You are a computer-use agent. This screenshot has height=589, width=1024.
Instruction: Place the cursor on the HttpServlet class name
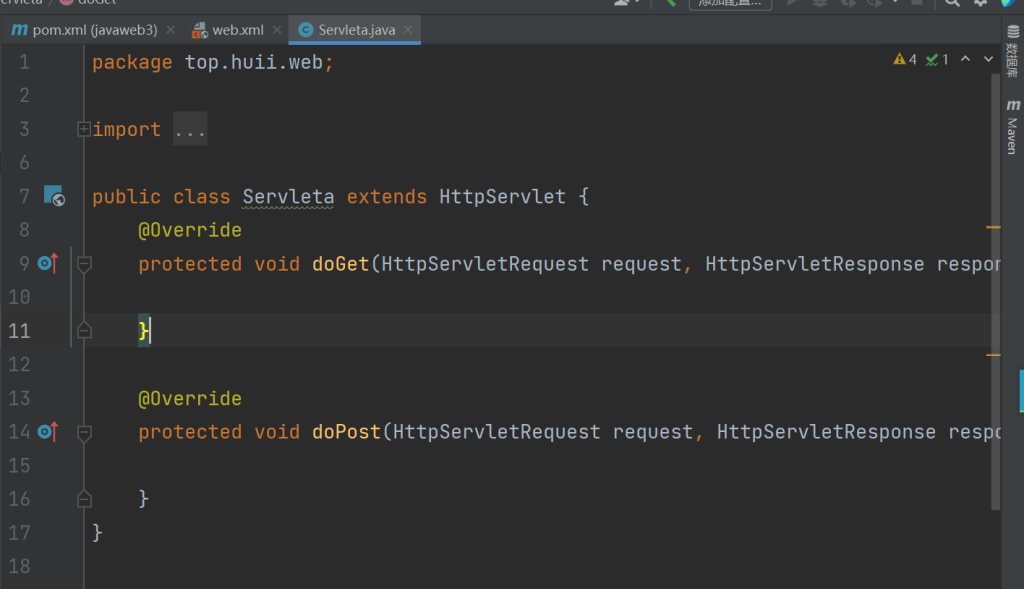click(x=502, y=197)
